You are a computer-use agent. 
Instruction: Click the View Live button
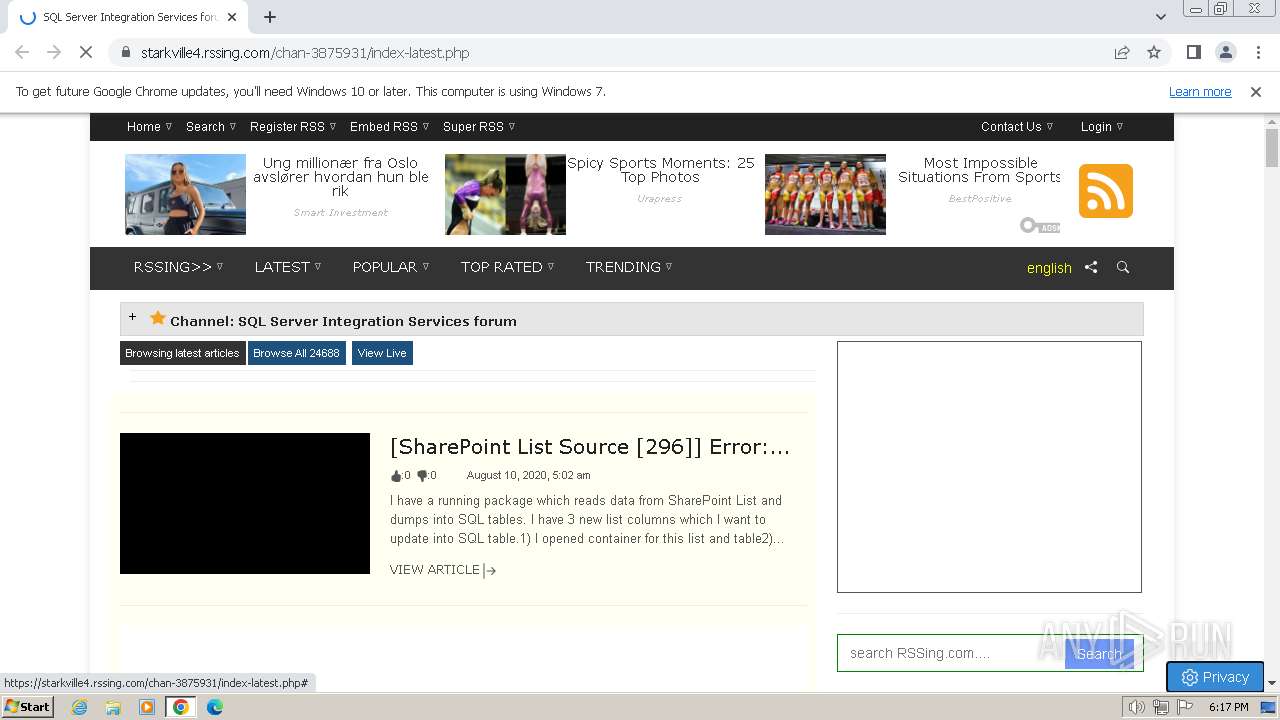coord(382,353)
